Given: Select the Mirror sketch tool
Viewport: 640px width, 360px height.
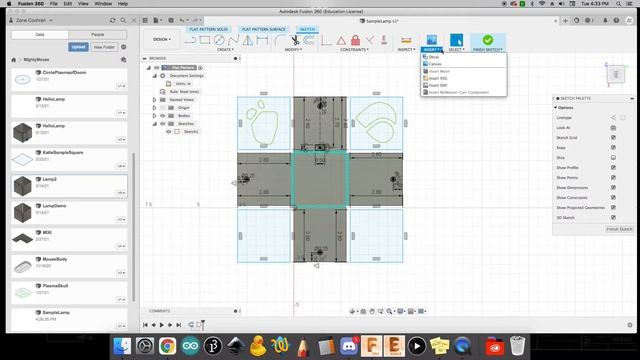Looking at the screenshot, I should click(x=248, y=40).
